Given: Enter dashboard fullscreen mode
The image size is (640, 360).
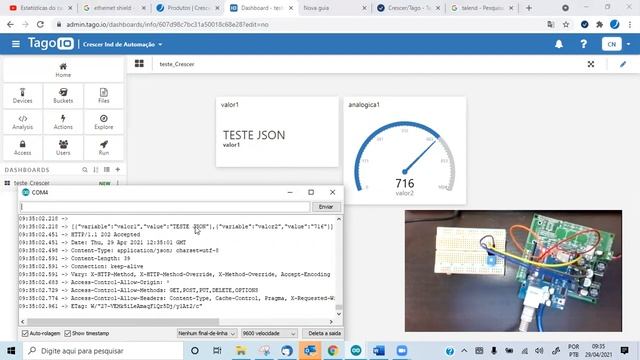Looking at the screenshot, I should [x=591, y=64].
